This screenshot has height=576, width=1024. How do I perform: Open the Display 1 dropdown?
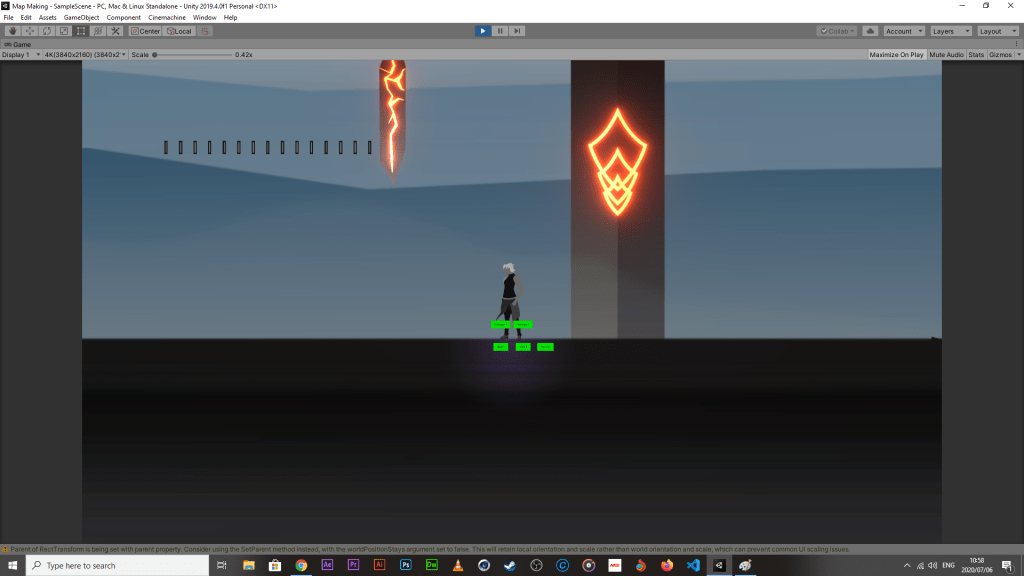pyautogui.click(x=19, y=55)
